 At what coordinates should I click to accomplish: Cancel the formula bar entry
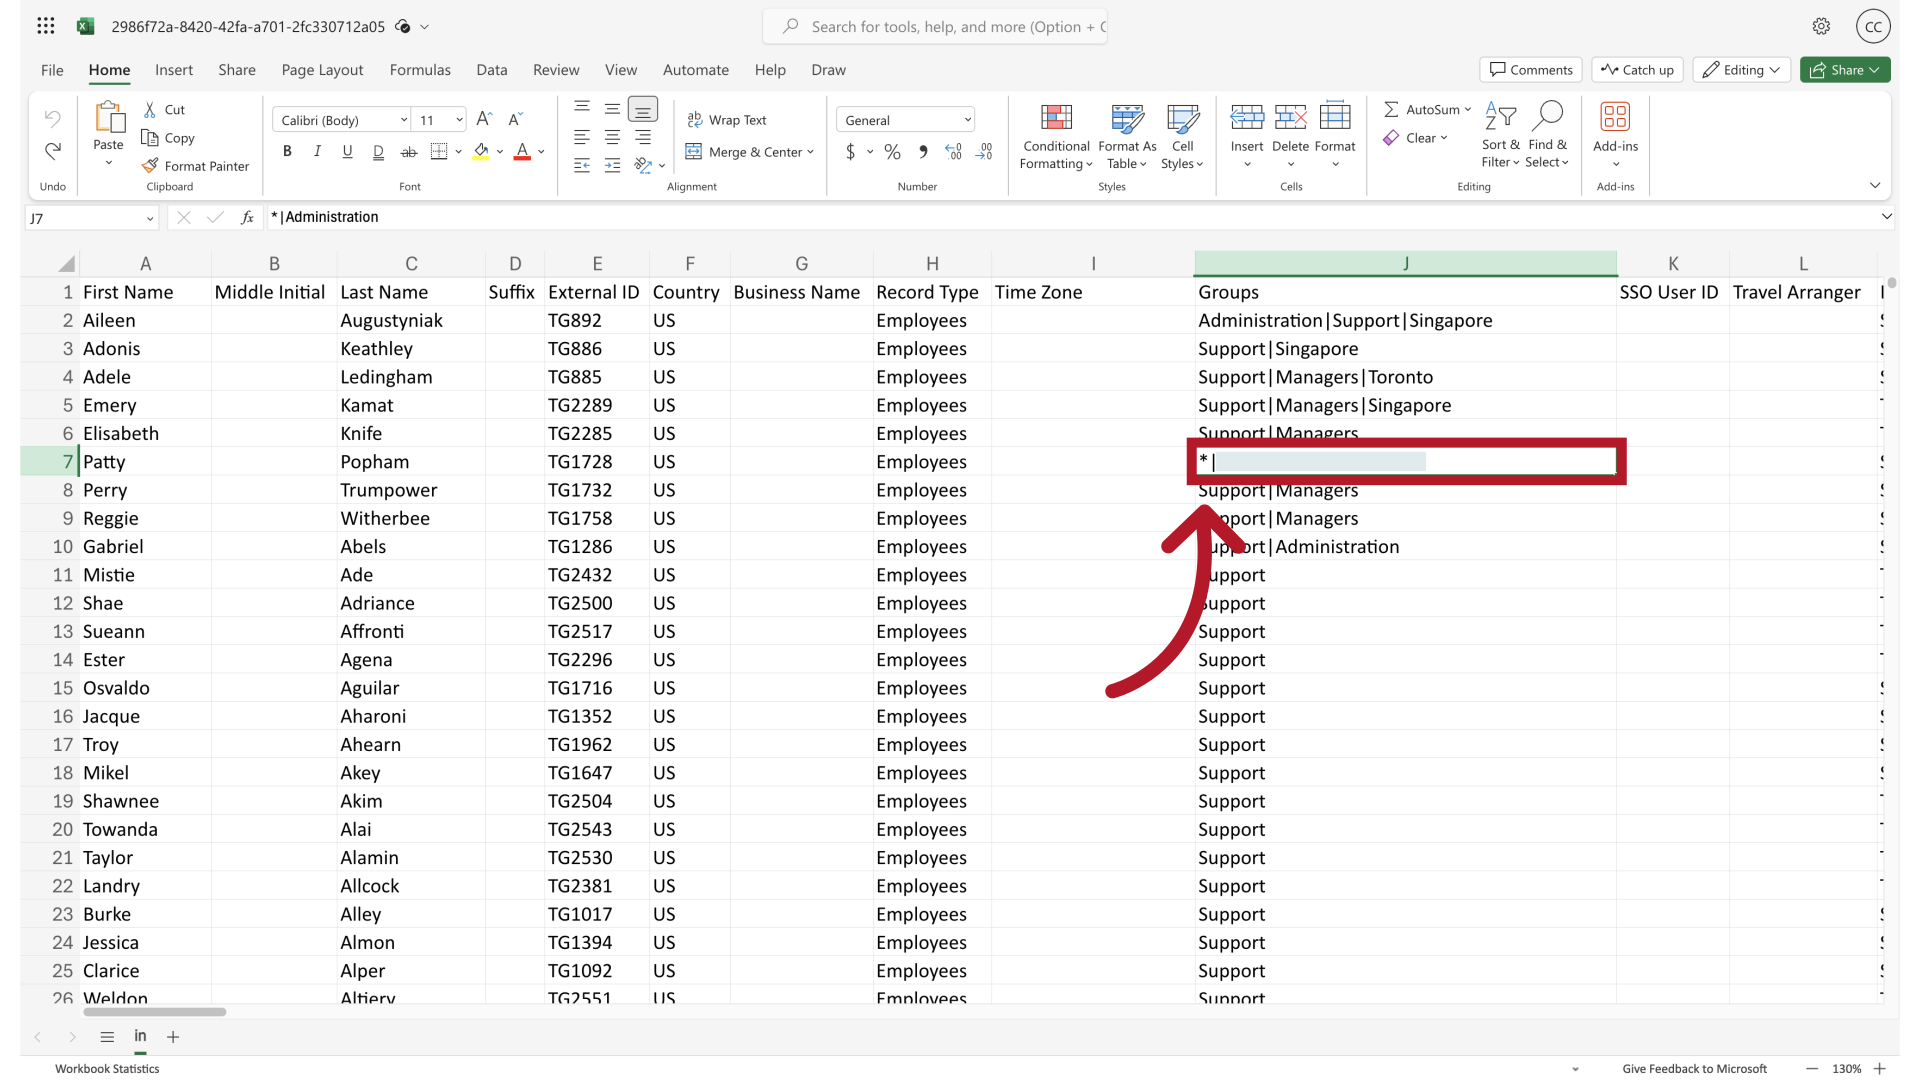183,217
